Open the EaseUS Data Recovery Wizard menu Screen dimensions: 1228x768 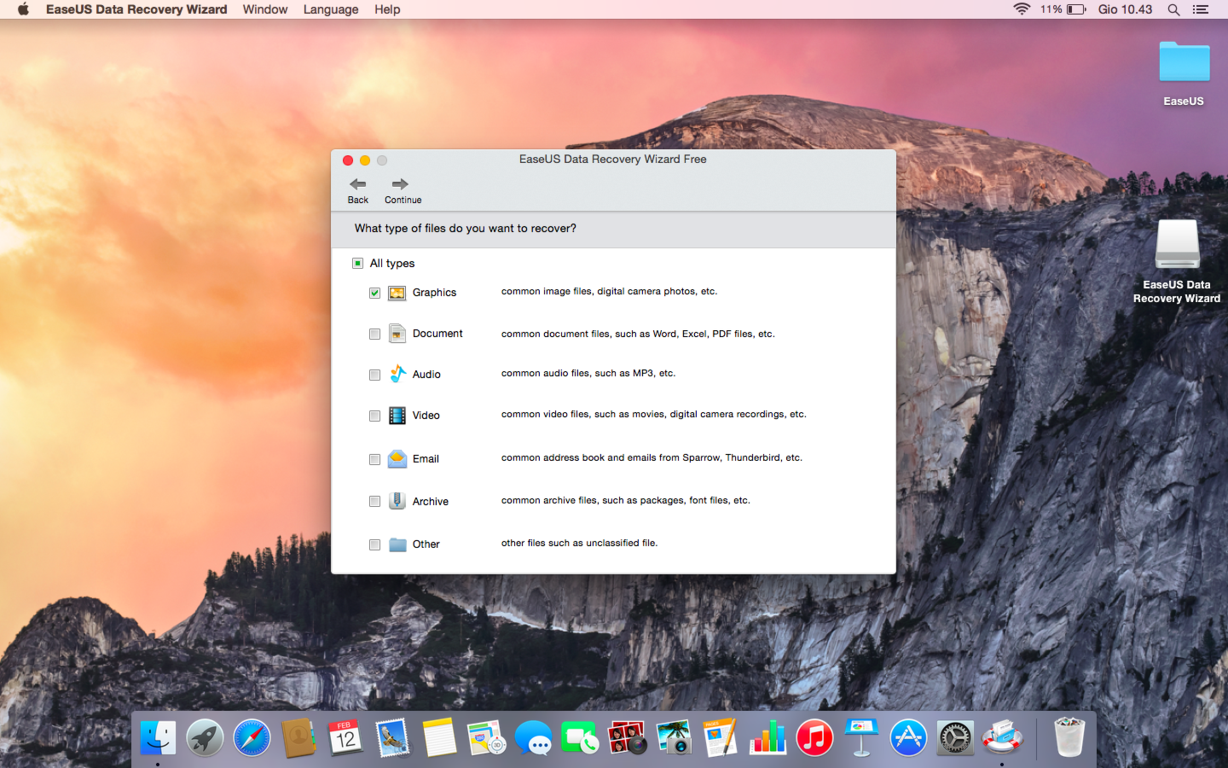coord(137,9)
